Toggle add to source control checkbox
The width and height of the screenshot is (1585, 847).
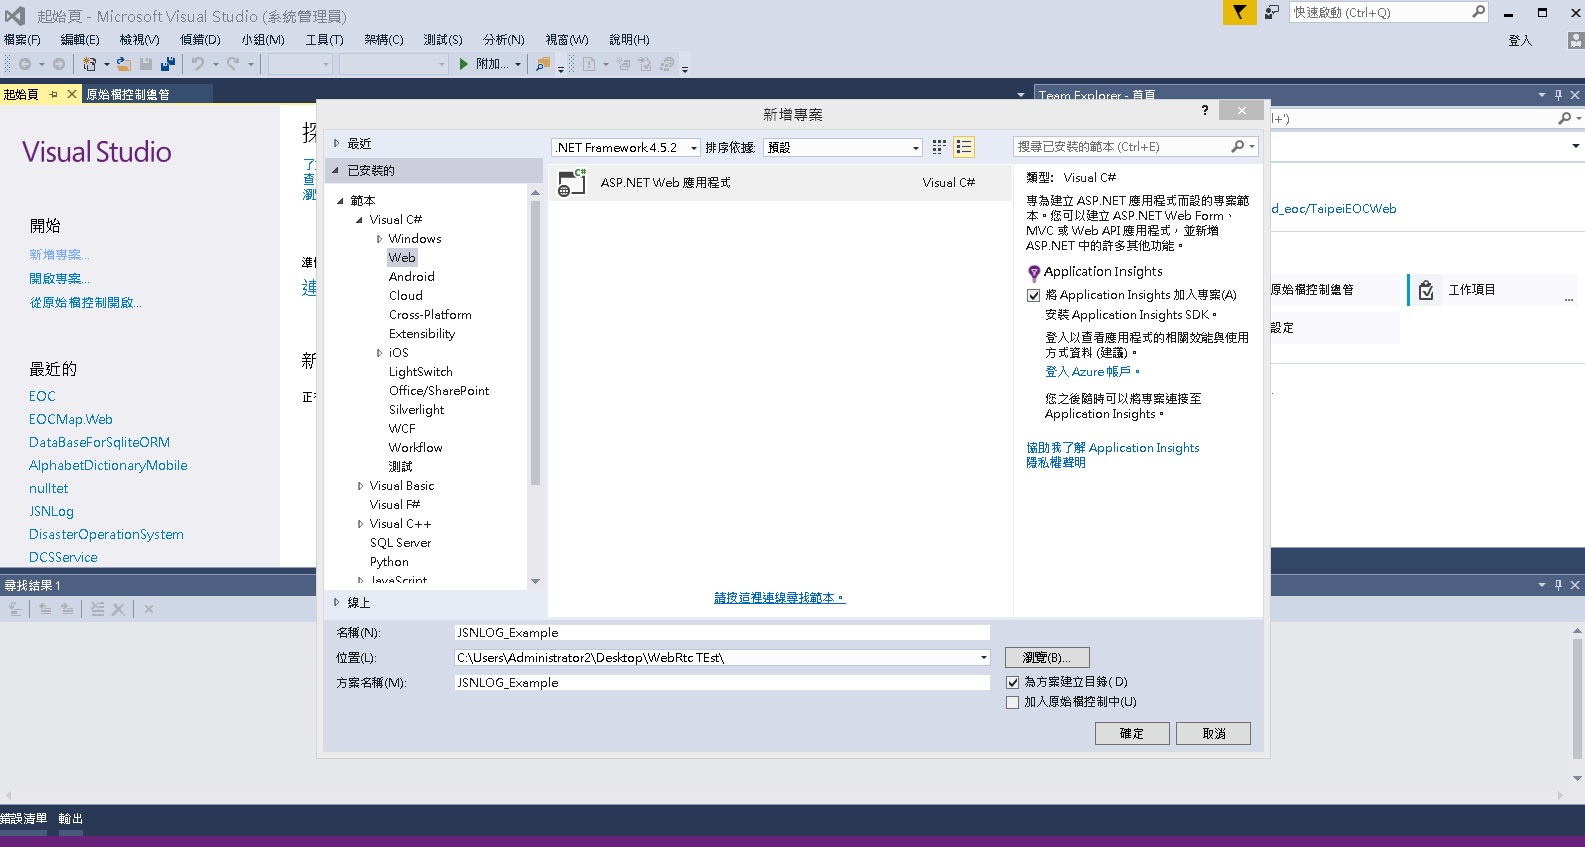pos(1013,702)
